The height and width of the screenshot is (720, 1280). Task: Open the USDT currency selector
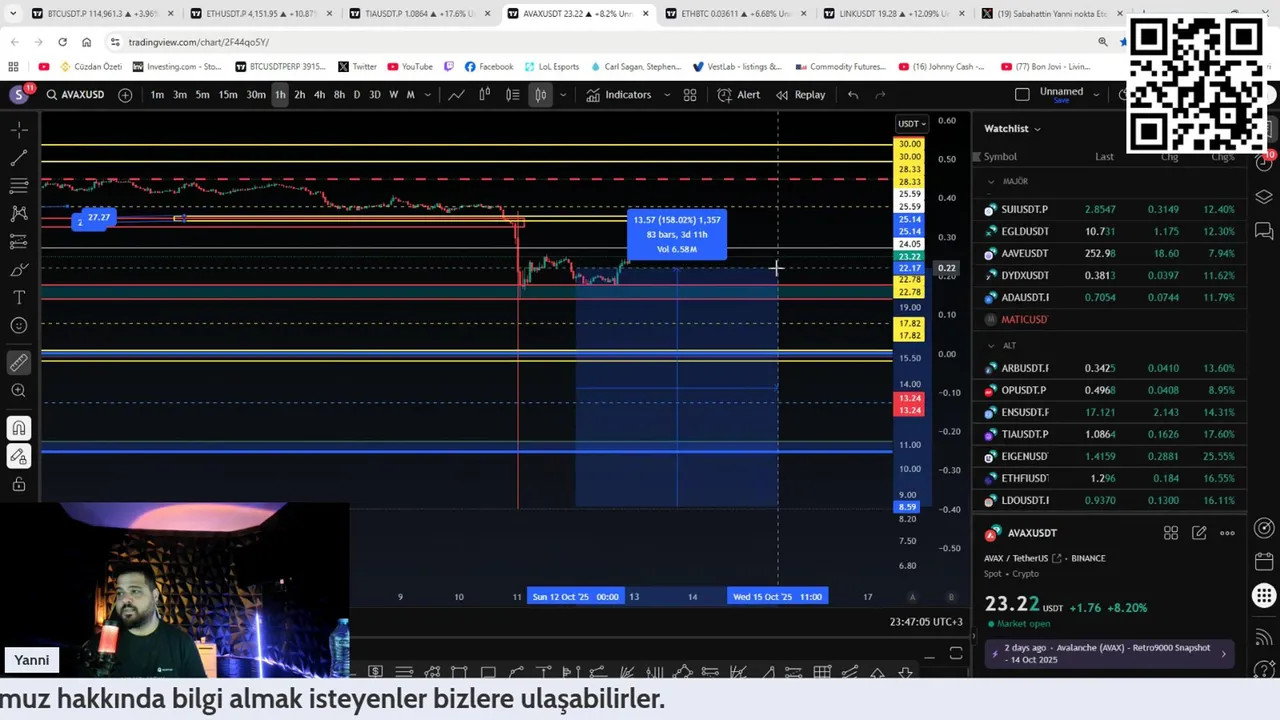pyautogui.click(x=912, y=124)
